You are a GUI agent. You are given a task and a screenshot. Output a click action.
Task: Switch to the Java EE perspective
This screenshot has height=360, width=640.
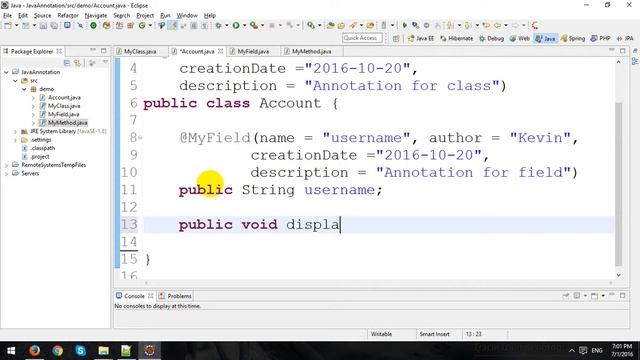[x=421, y=38]
